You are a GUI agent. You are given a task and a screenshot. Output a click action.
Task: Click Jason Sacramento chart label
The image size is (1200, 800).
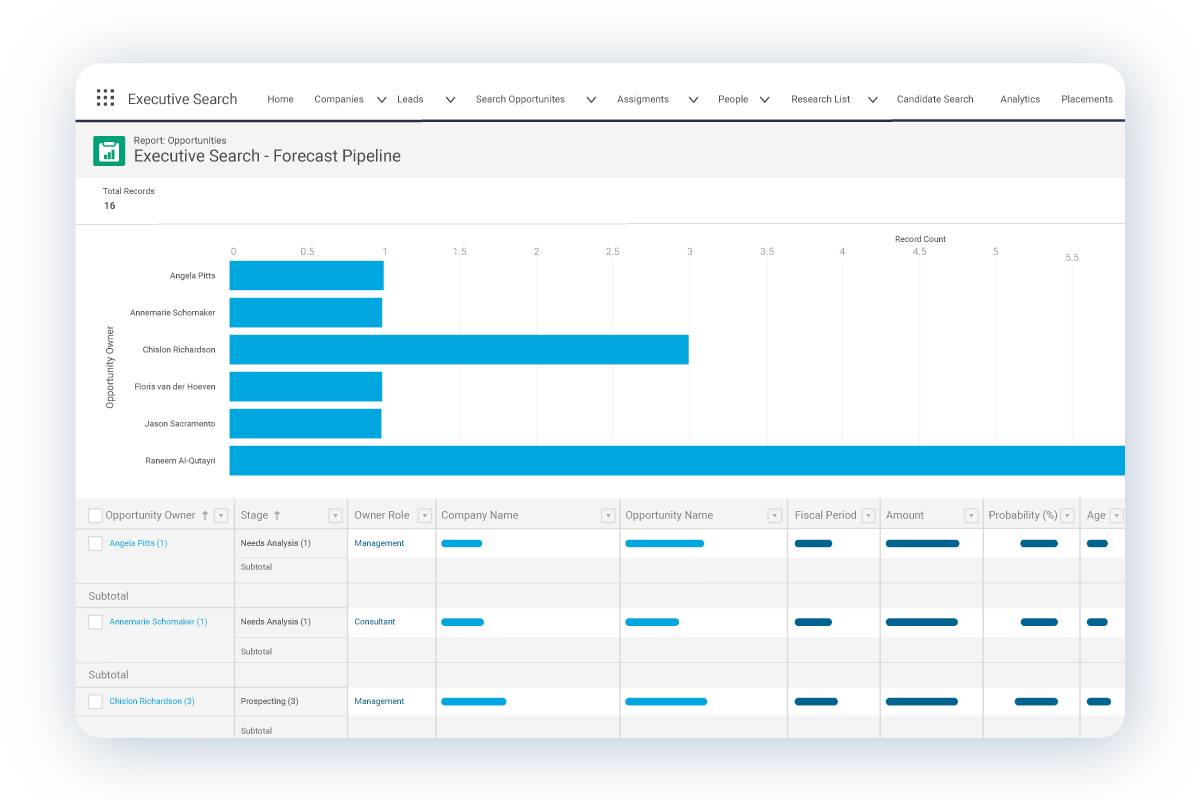pyautogui.click(x=180, y=424)
